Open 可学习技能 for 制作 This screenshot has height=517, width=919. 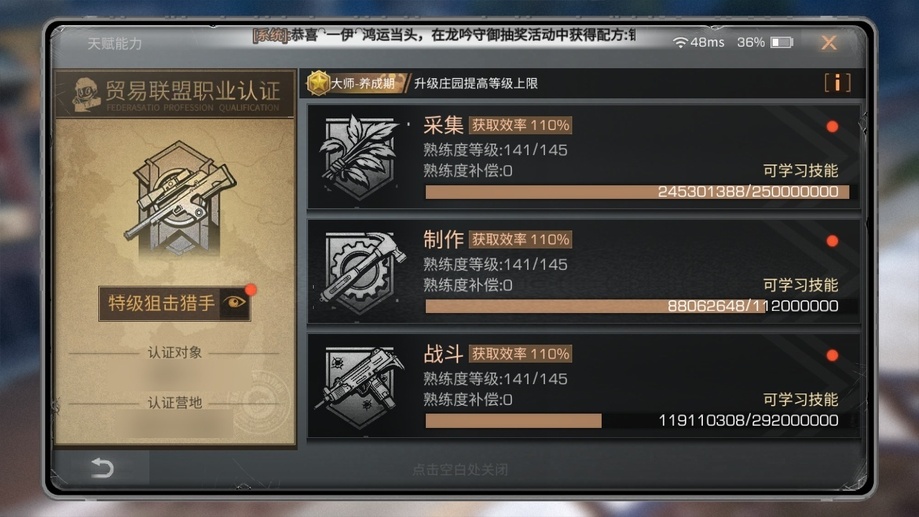point(800,285)
